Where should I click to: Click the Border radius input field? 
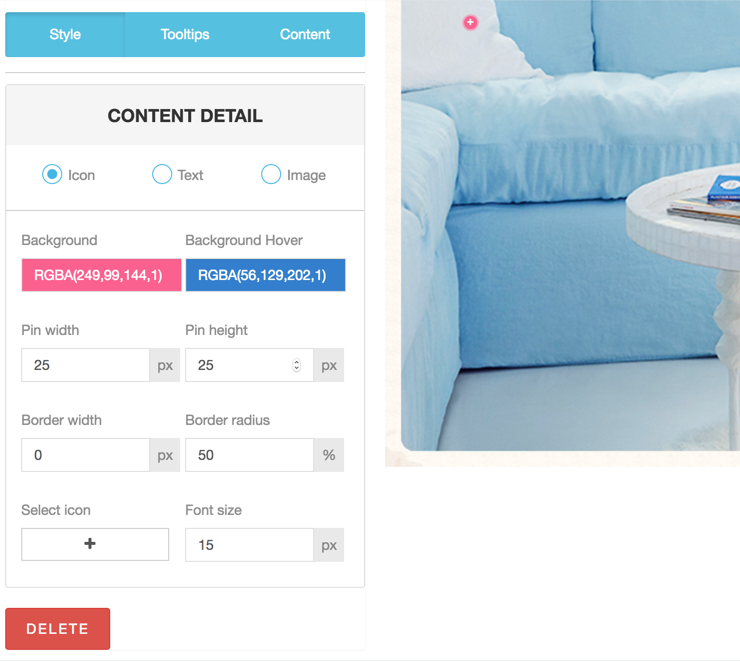(249, 455)
